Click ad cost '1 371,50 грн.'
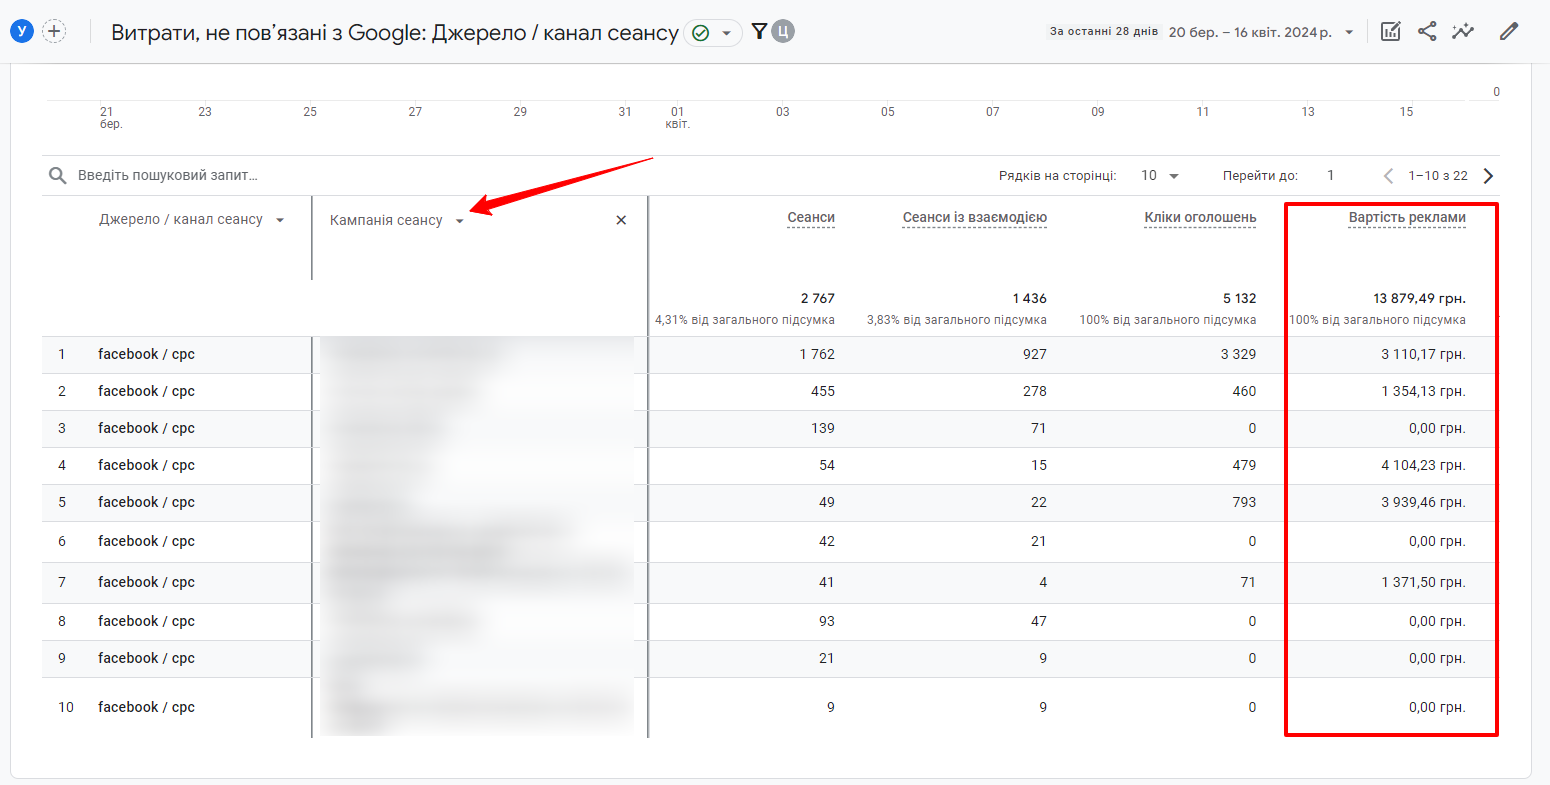This screenshot has width=1550, height=785. [x=1423, y=582]
